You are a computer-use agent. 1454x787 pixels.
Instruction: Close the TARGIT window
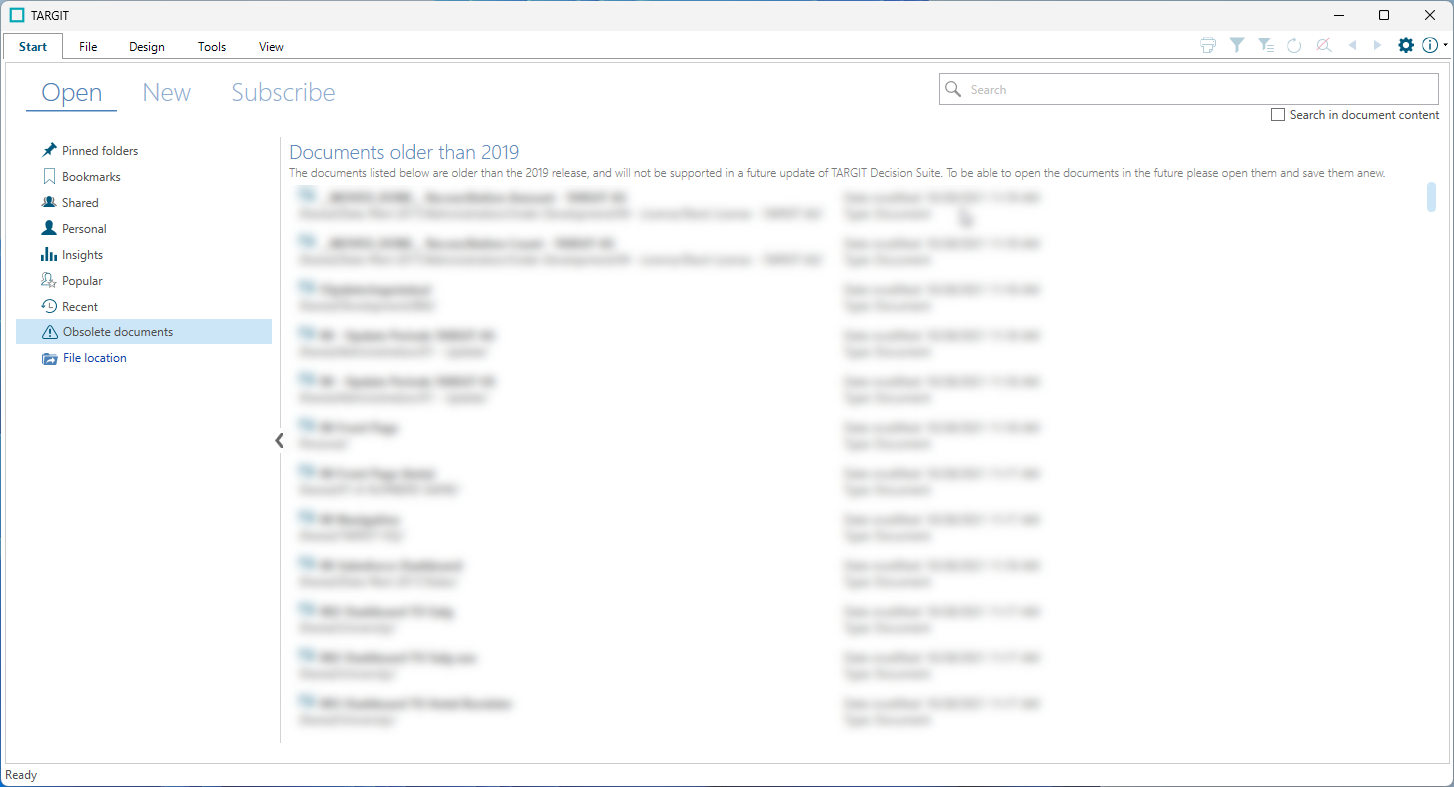click(x=1430, y=15)
